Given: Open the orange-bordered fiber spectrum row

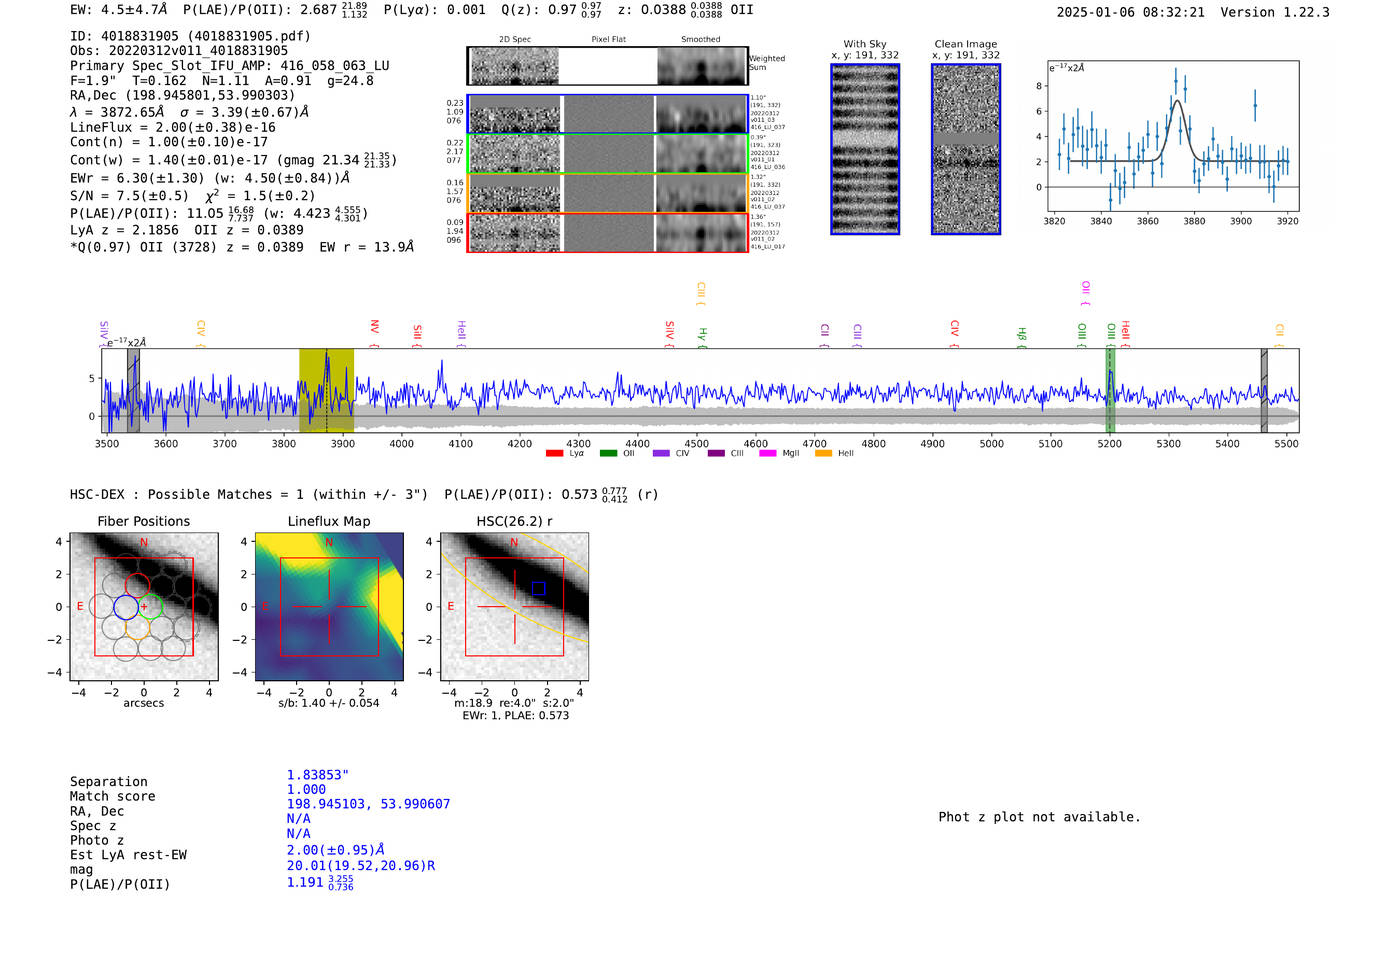Looking at the screenshot, I should 607,193.
